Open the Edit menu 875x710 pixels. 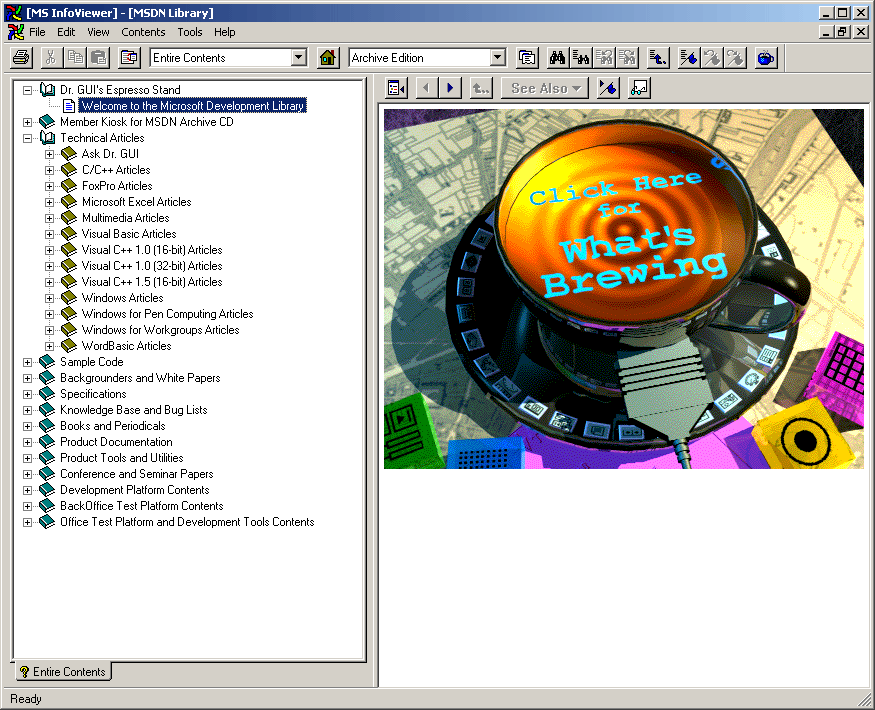[x=66, y=32]
